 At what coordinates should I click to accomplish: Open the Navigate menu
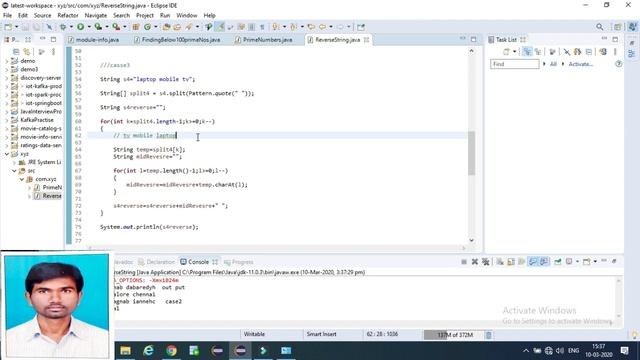coord(96,16)
